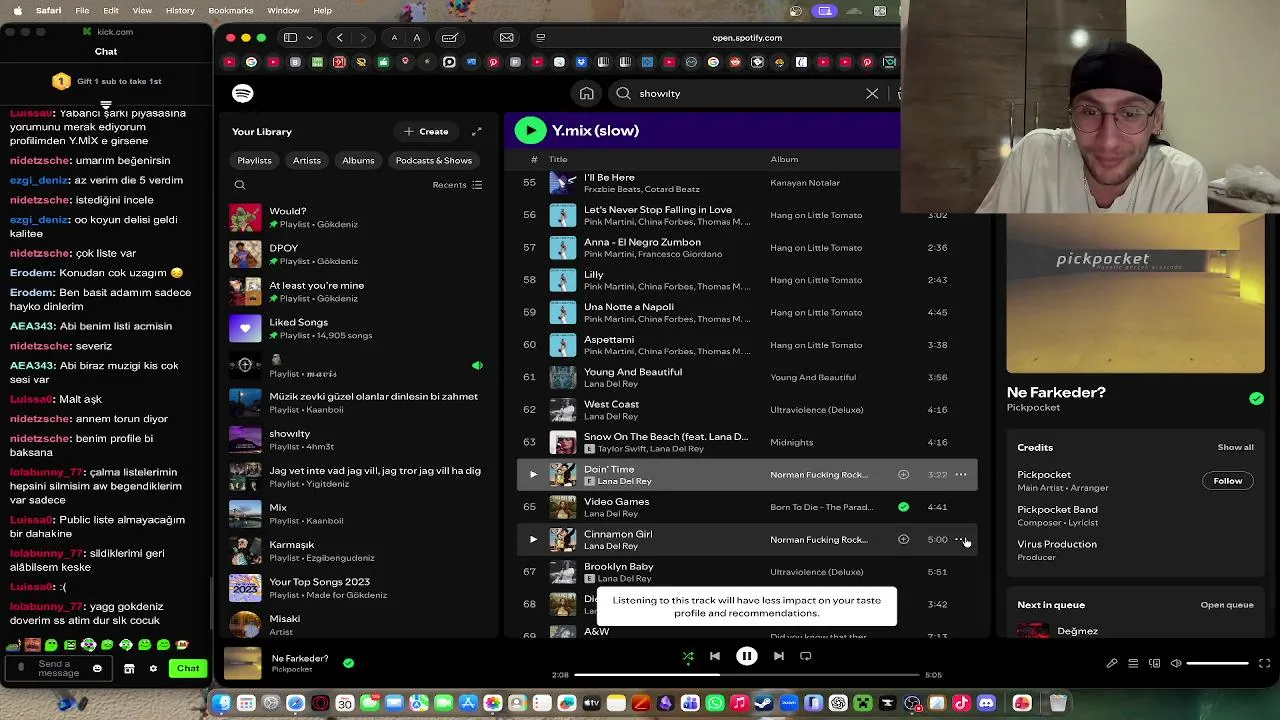Open the more options menu for Doin' Time
The width and height of the screenshot is (1280, 720).
pyautogui.click(x=961, y=475)
